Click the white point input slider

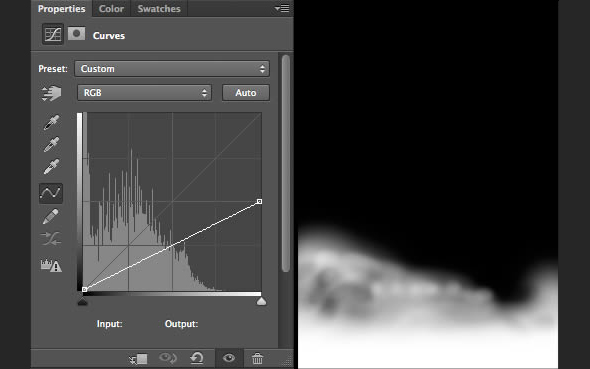click(x=261, y=302)
